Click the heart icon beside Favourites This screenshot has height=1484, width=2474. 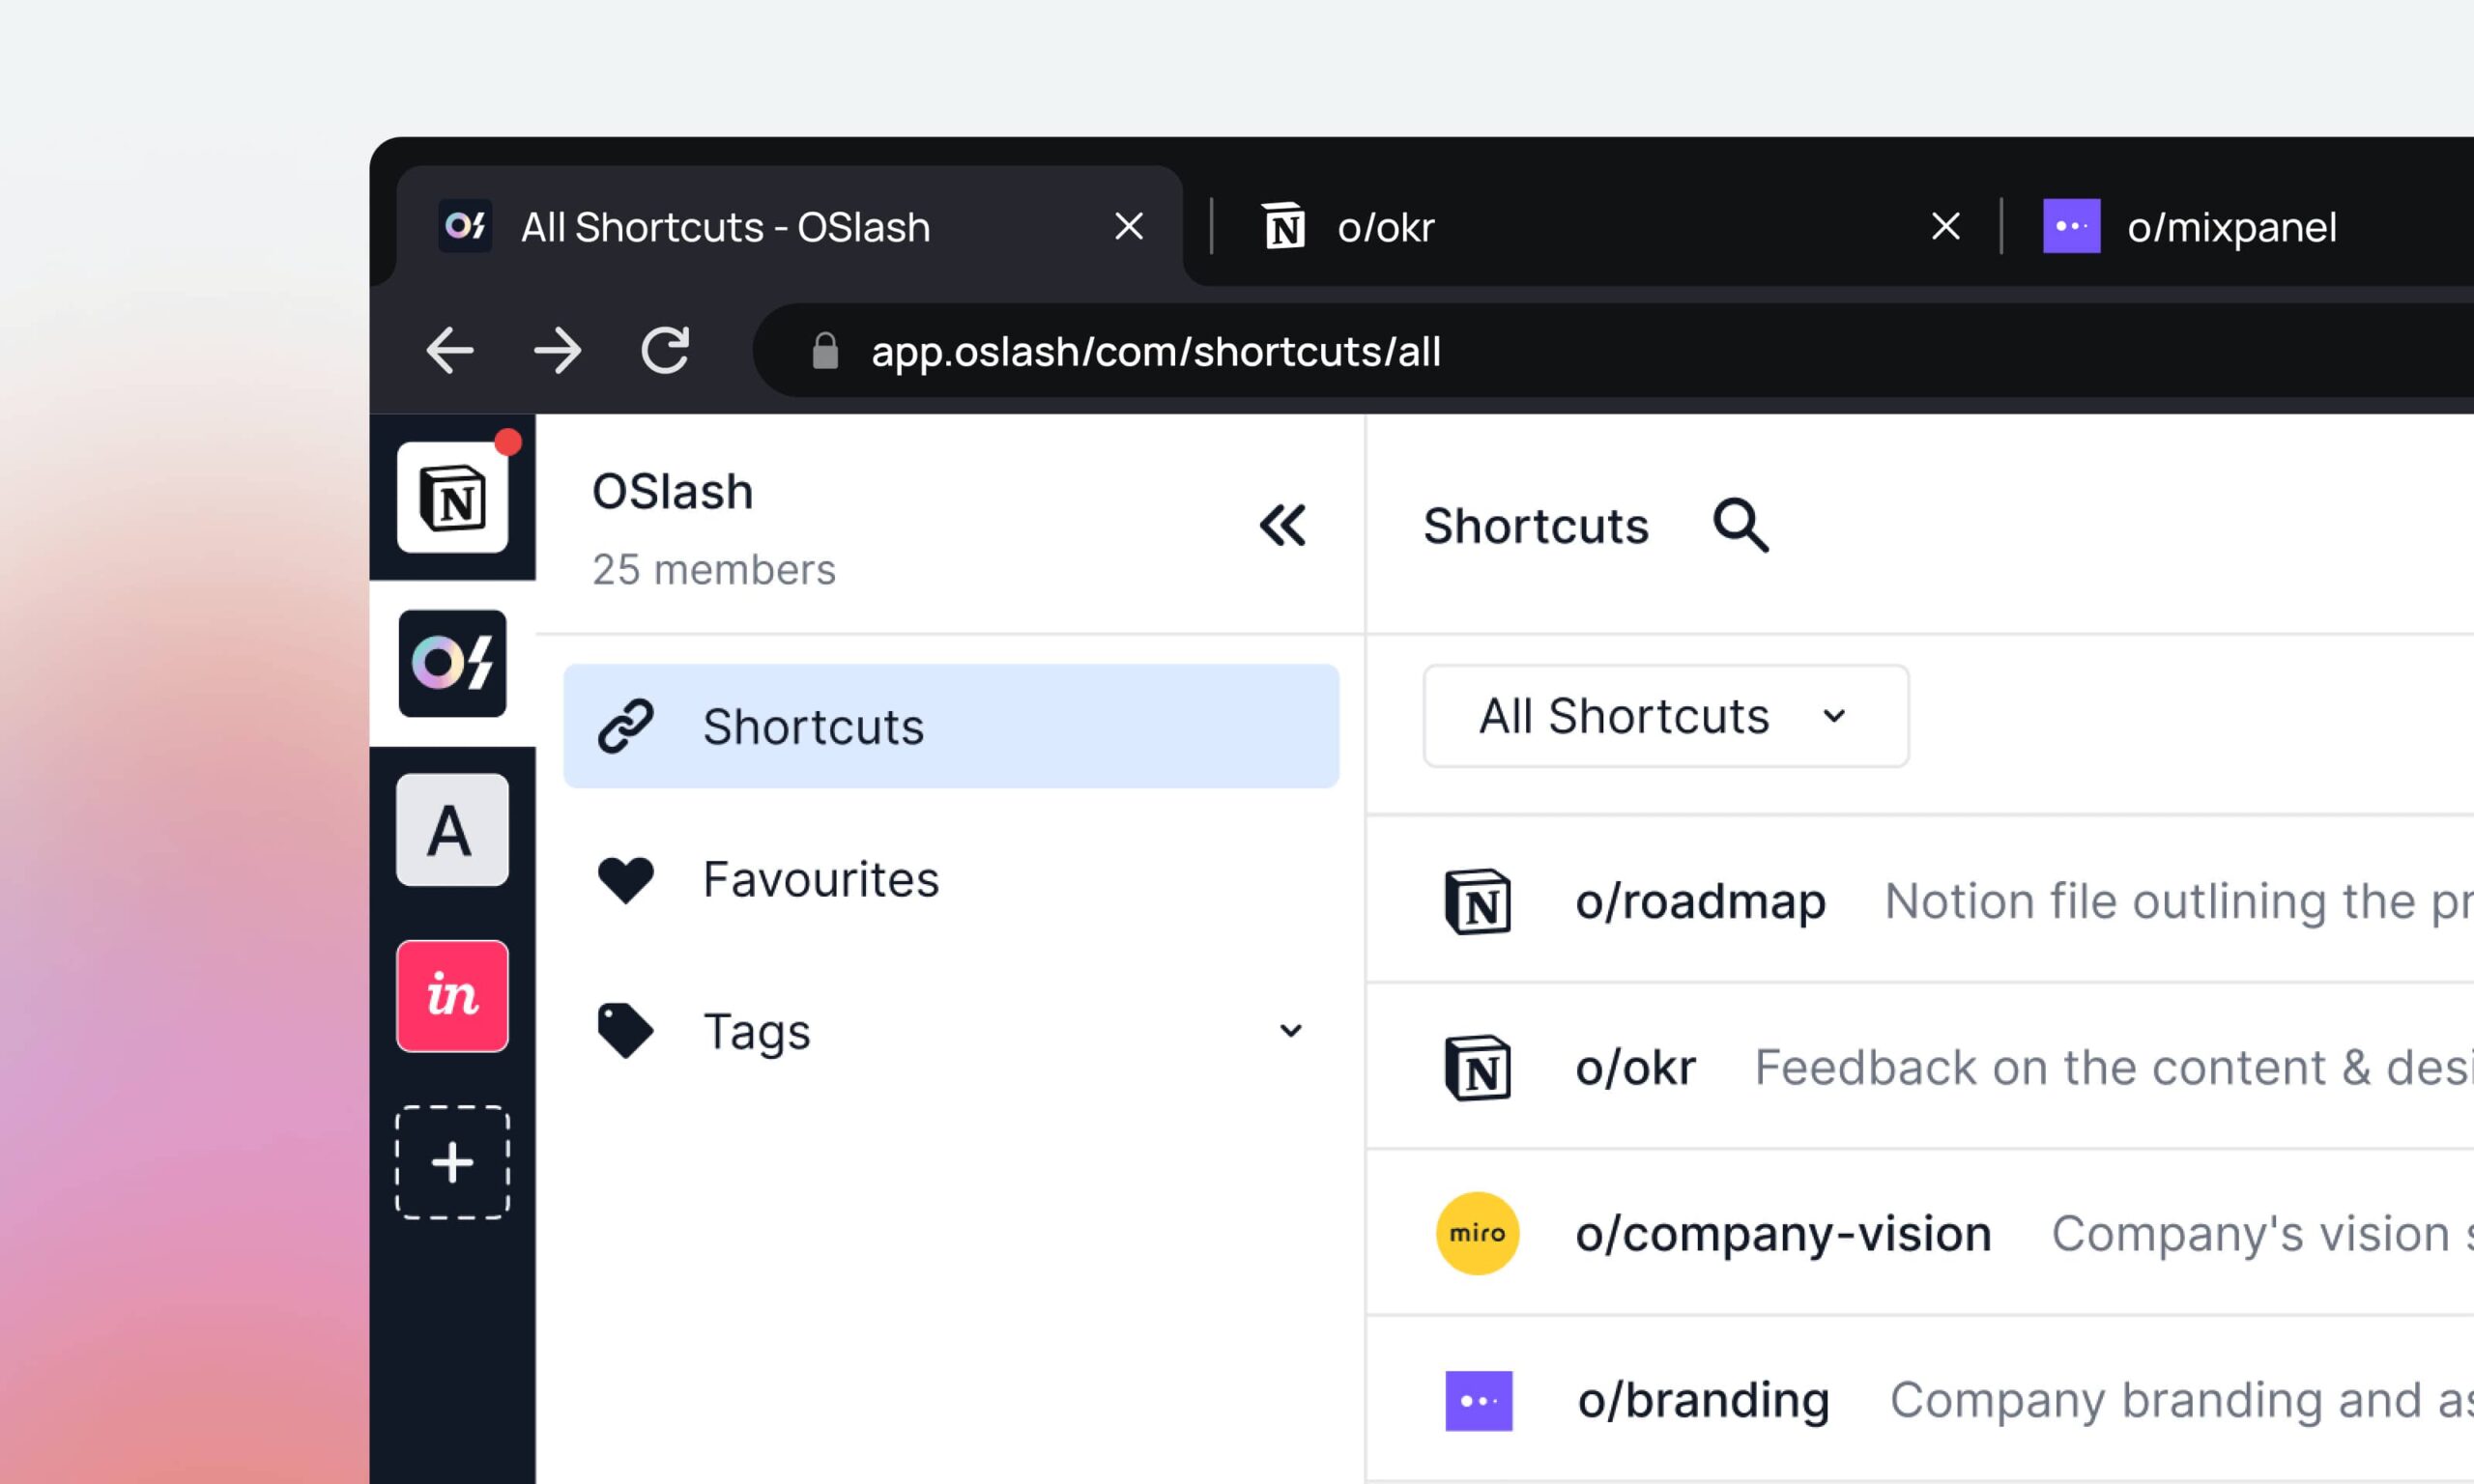[626, 879]
